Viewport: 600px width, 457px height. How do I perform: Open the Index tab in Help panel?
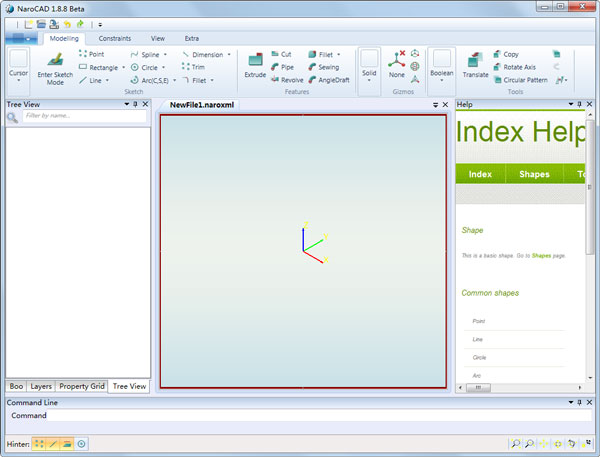click(480, 174)
